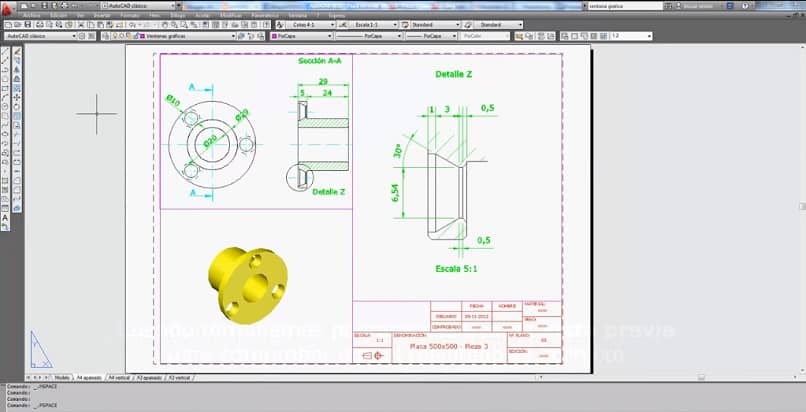Open the PorCapa lineweight dropdown

point(431,36)
